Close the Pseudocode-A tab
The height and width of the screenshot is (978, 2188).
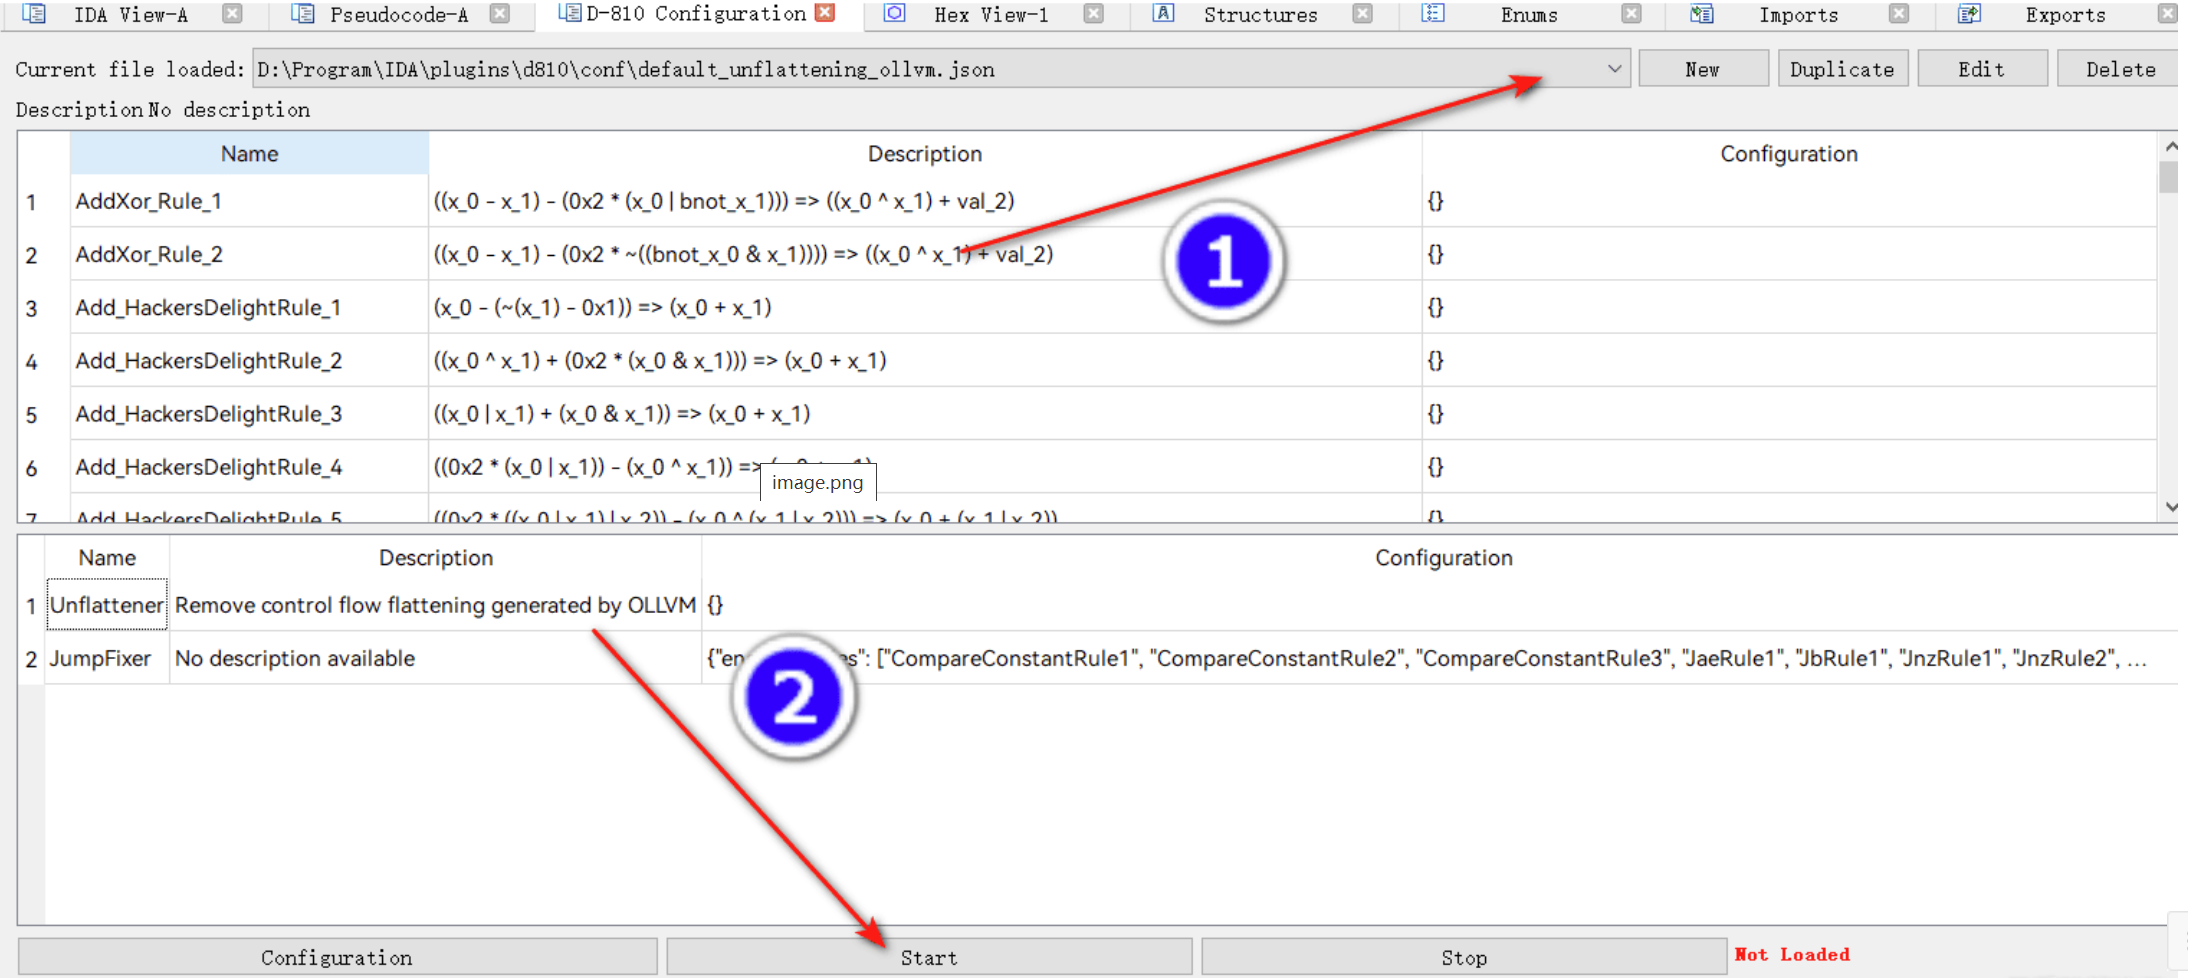point(500,14)
